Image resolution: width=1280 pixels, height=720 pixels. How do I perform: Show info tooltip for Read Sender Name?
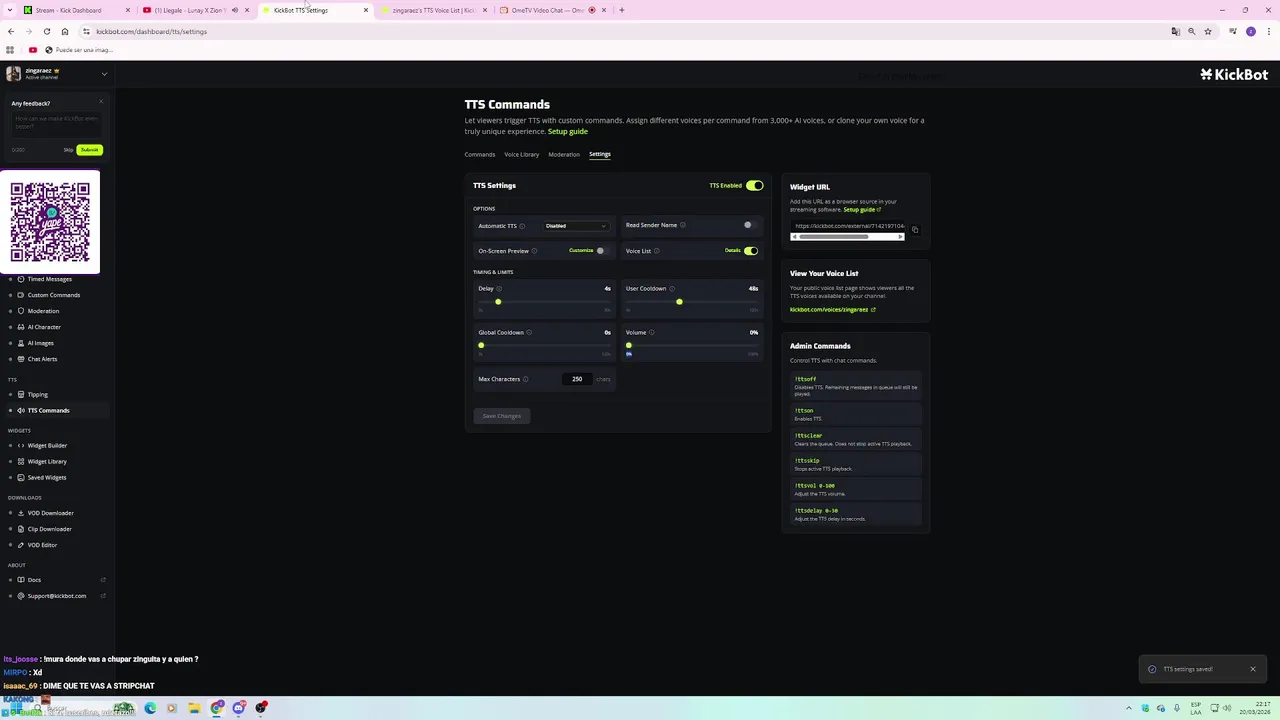coord(683,225)
